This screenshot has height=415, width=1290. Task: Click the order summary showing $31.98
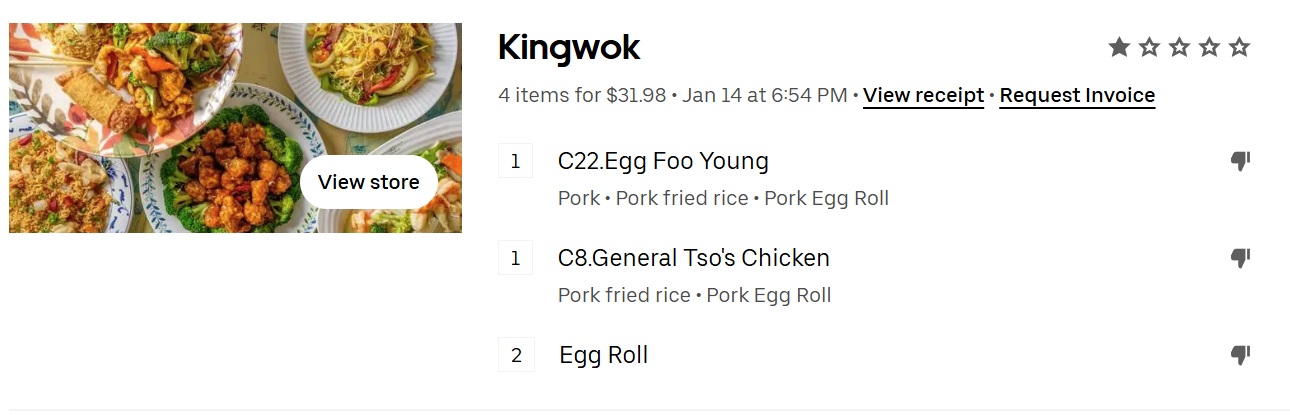point(582,96)
